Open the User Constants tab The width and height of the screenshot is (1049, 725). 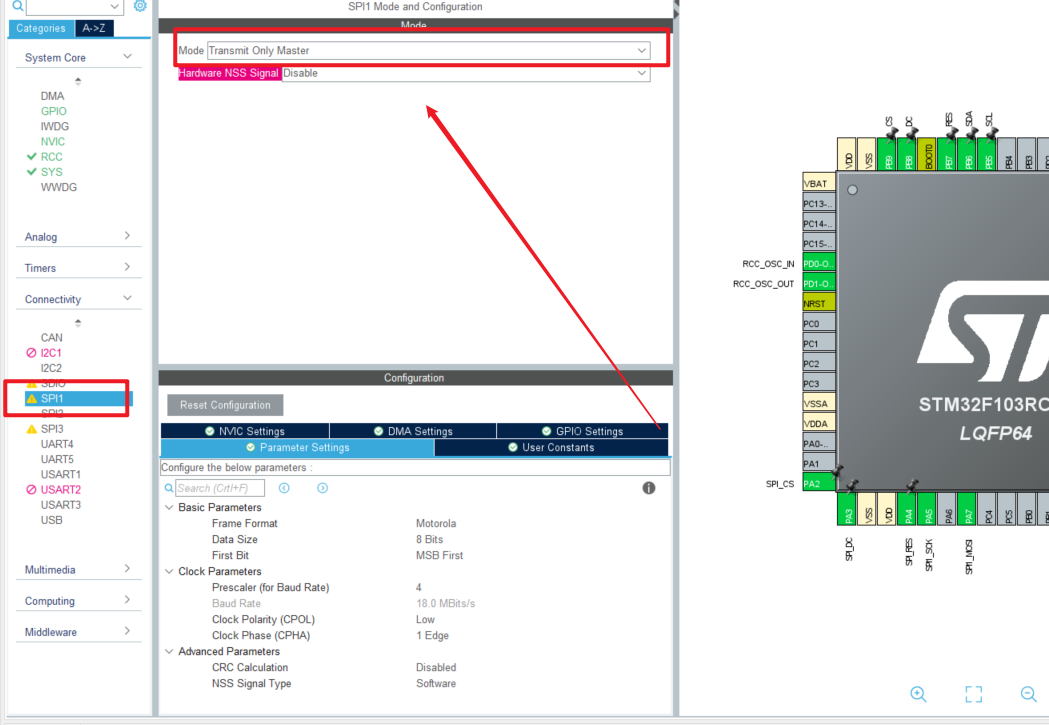[x=551, y=447]
